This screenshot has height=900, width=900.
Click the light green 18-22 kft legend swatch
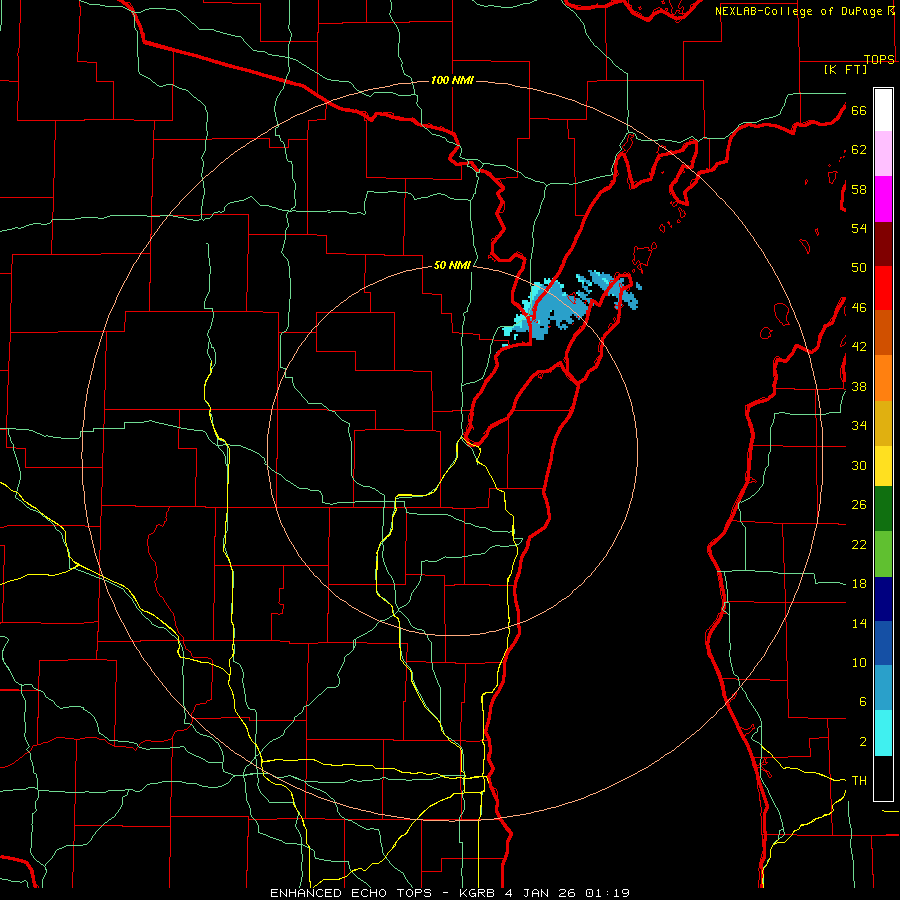tap(883, 554)
